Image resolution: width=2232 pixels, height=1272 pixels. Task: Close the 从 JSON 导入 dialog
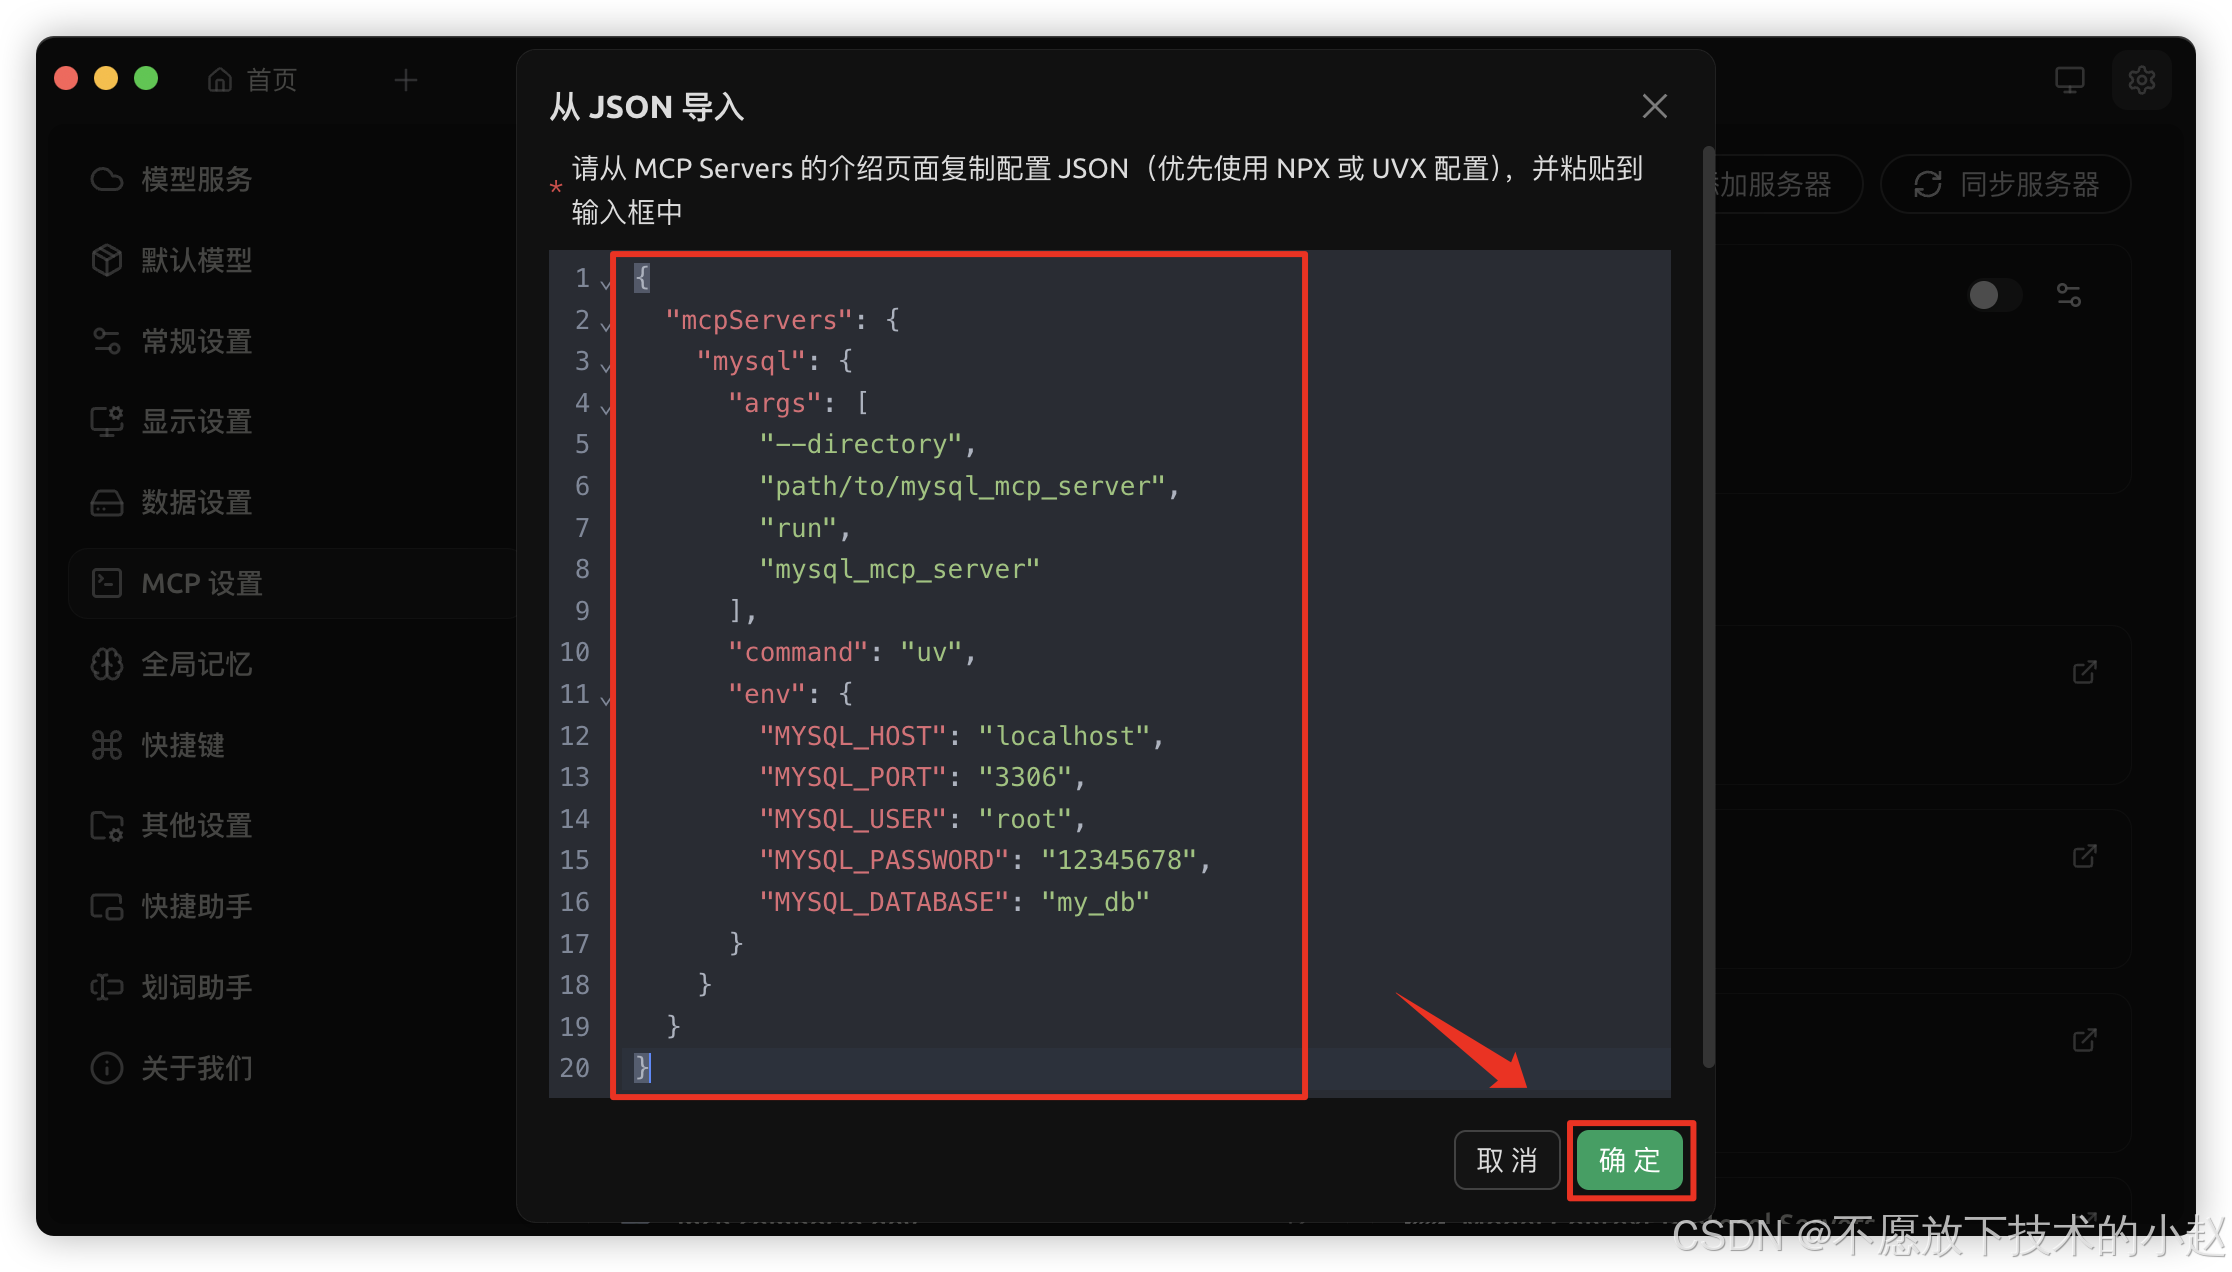[1654, 106]
